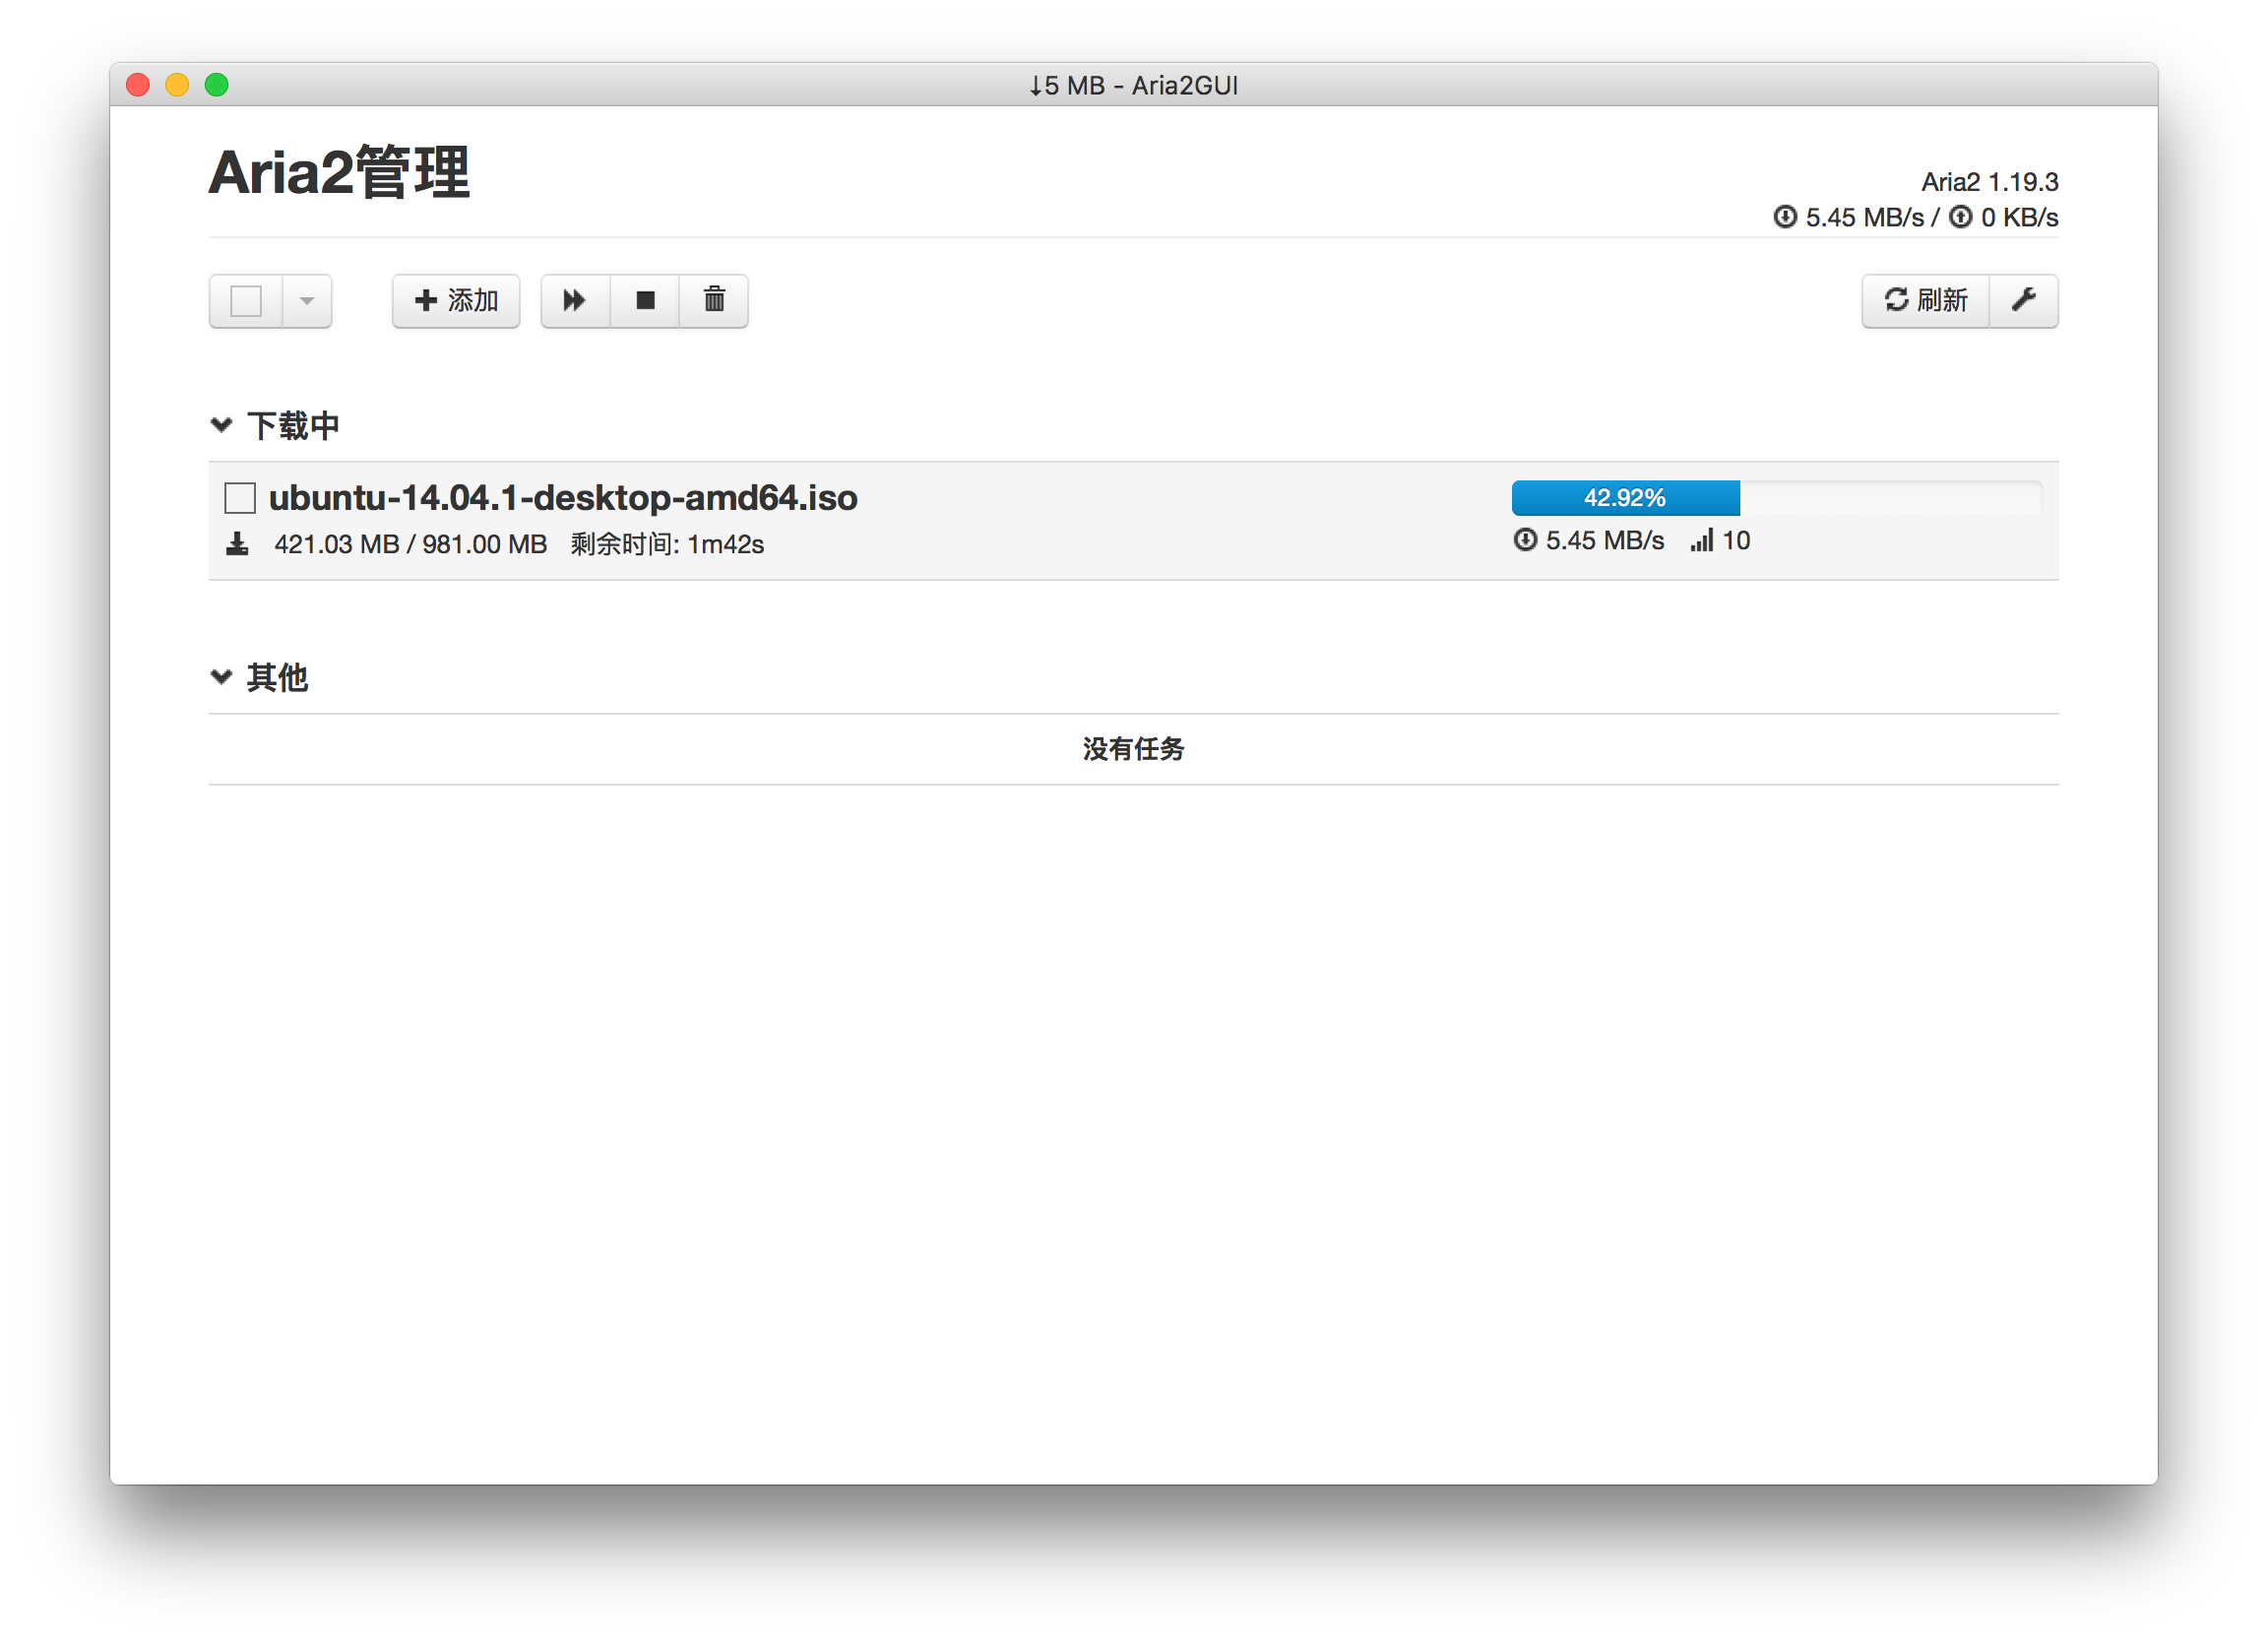The width and height of the screenshot is (2268, 1642).
Task: Open the selection dropdown arrow beside checkbox
Action: click(x=307, y=301)
